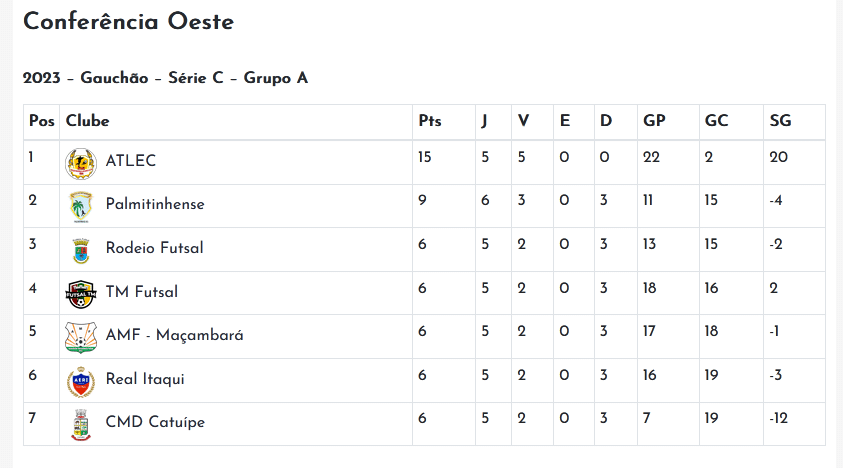The image size is (864, 468).
Task: Open the TM Futsal club page link
Action: (142, 291)
